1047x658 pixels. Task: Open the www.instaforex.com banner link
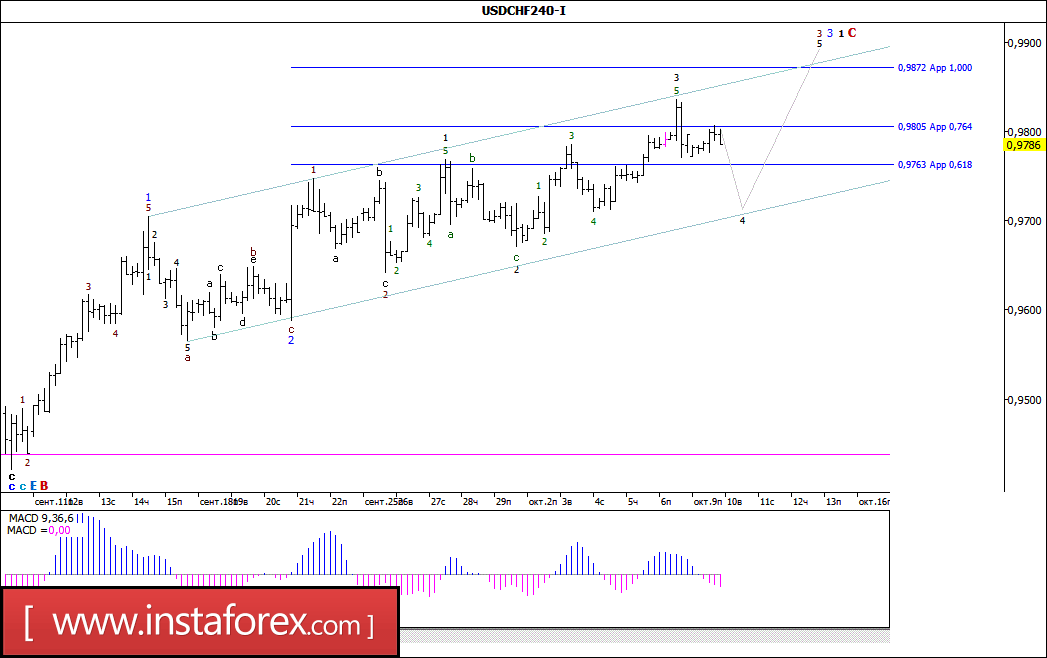point(200,623)
